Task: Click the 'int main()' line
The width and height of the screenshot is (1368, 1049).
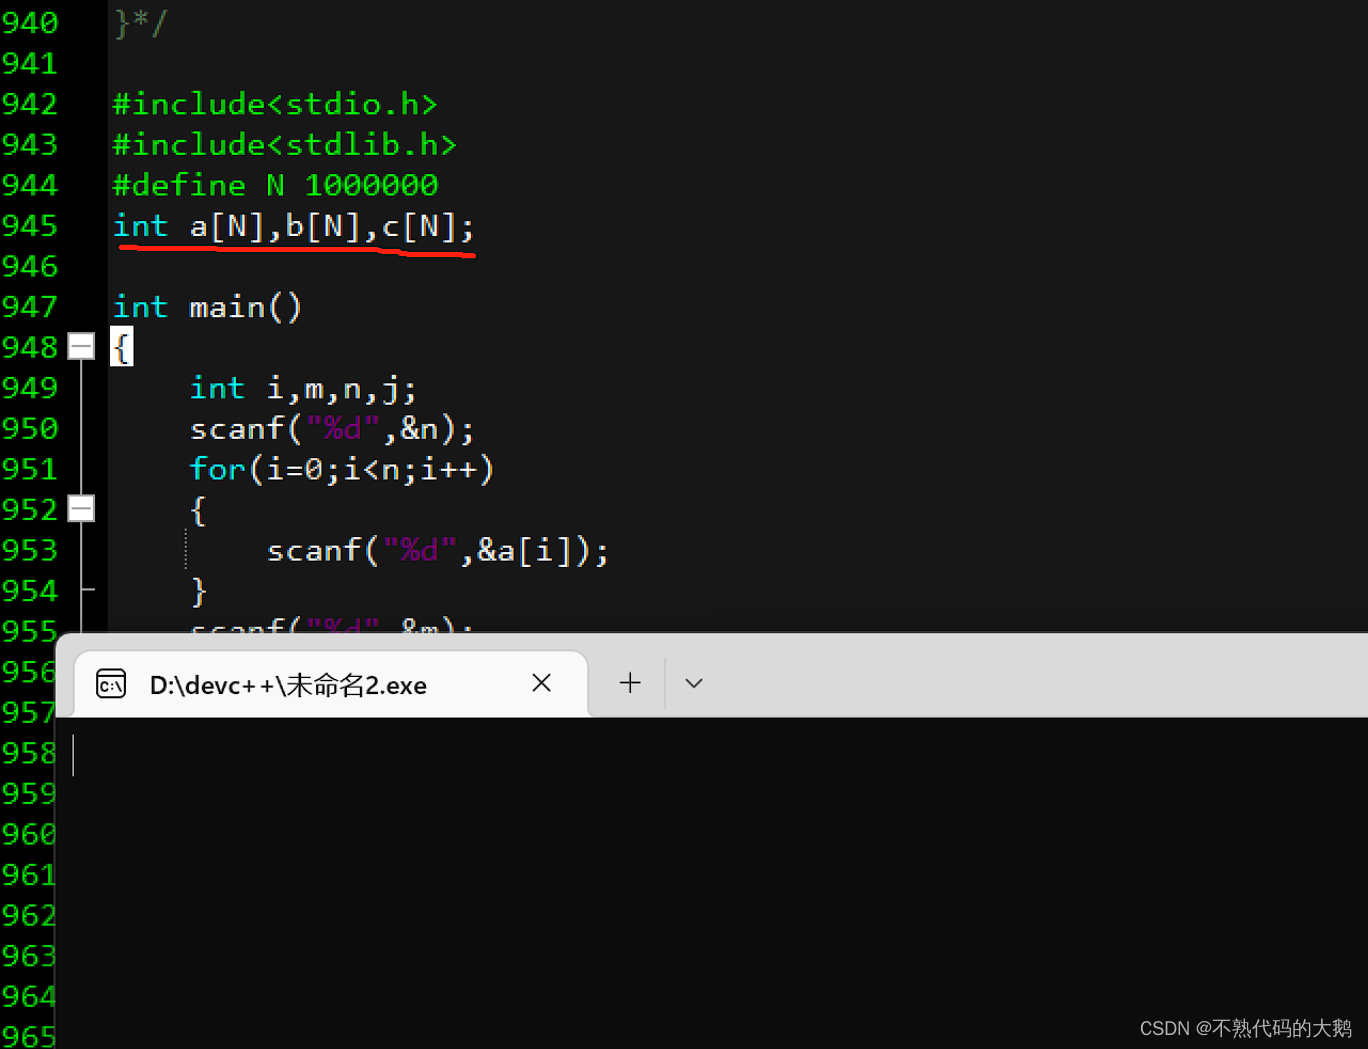Action: click(x=207, y=307)
